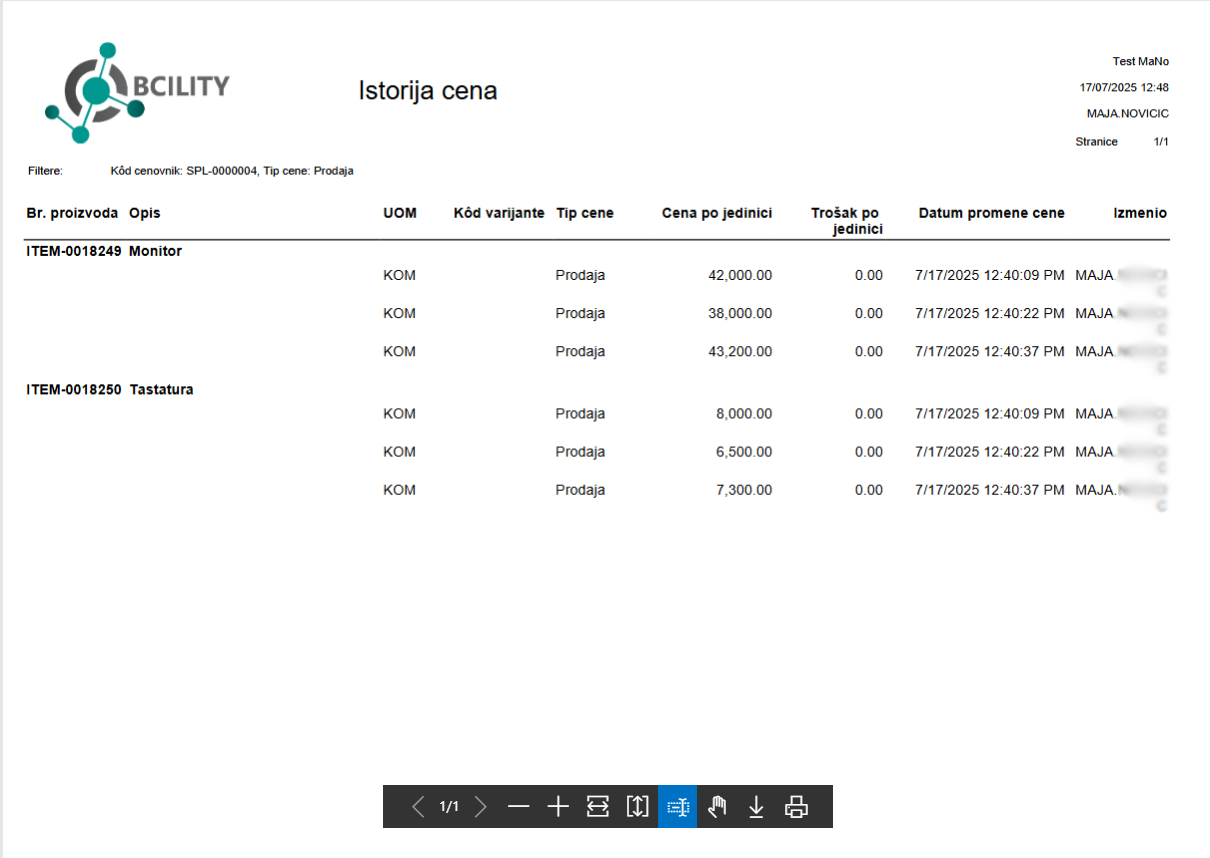This screenshot has width=1210, height=858.
Task: Click the 1/1 page number indicator
Action: click(449, 807)
